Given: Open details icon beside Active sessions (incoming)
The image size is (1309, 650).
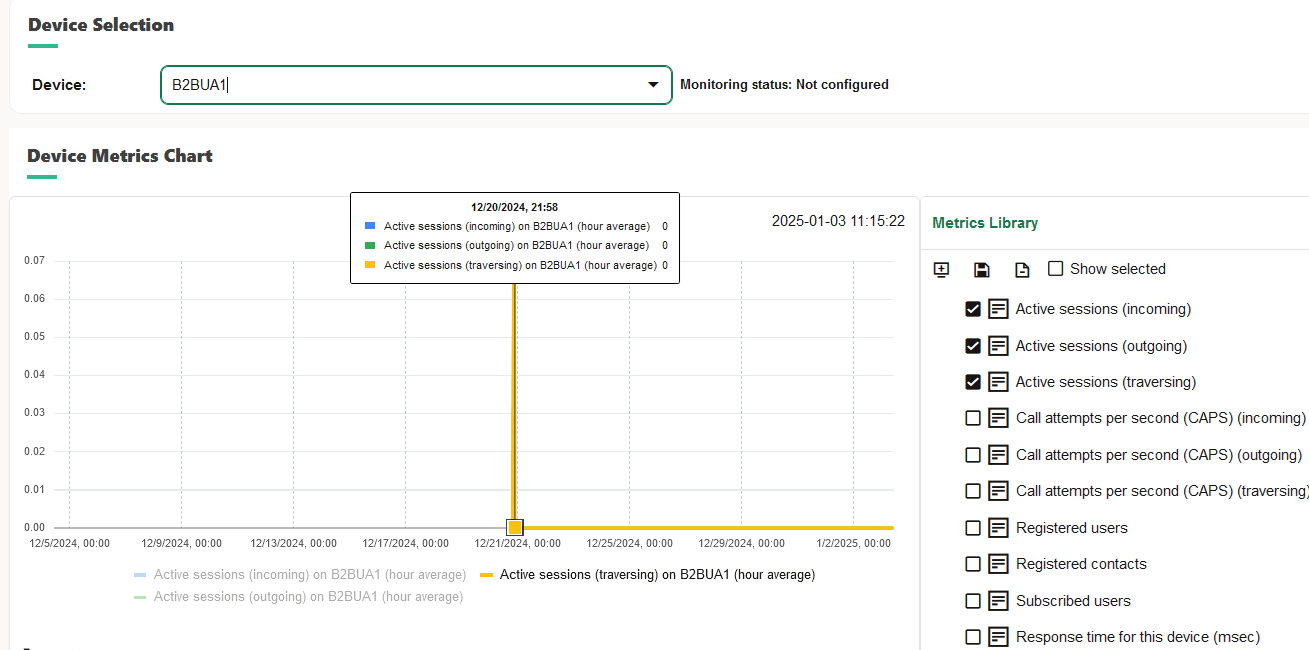Looking at the screenshot, I should click(x=997, y=309).
